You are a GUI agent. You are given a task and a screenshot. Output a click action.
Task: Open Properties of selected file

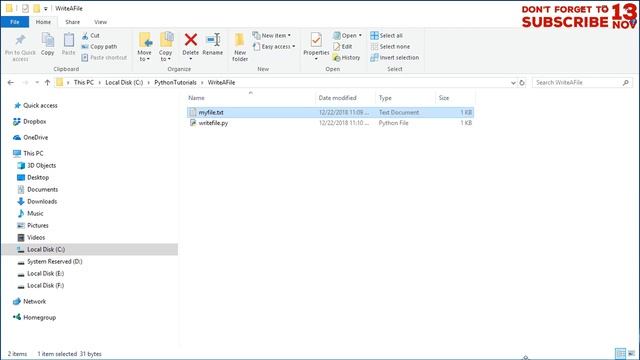316,47
